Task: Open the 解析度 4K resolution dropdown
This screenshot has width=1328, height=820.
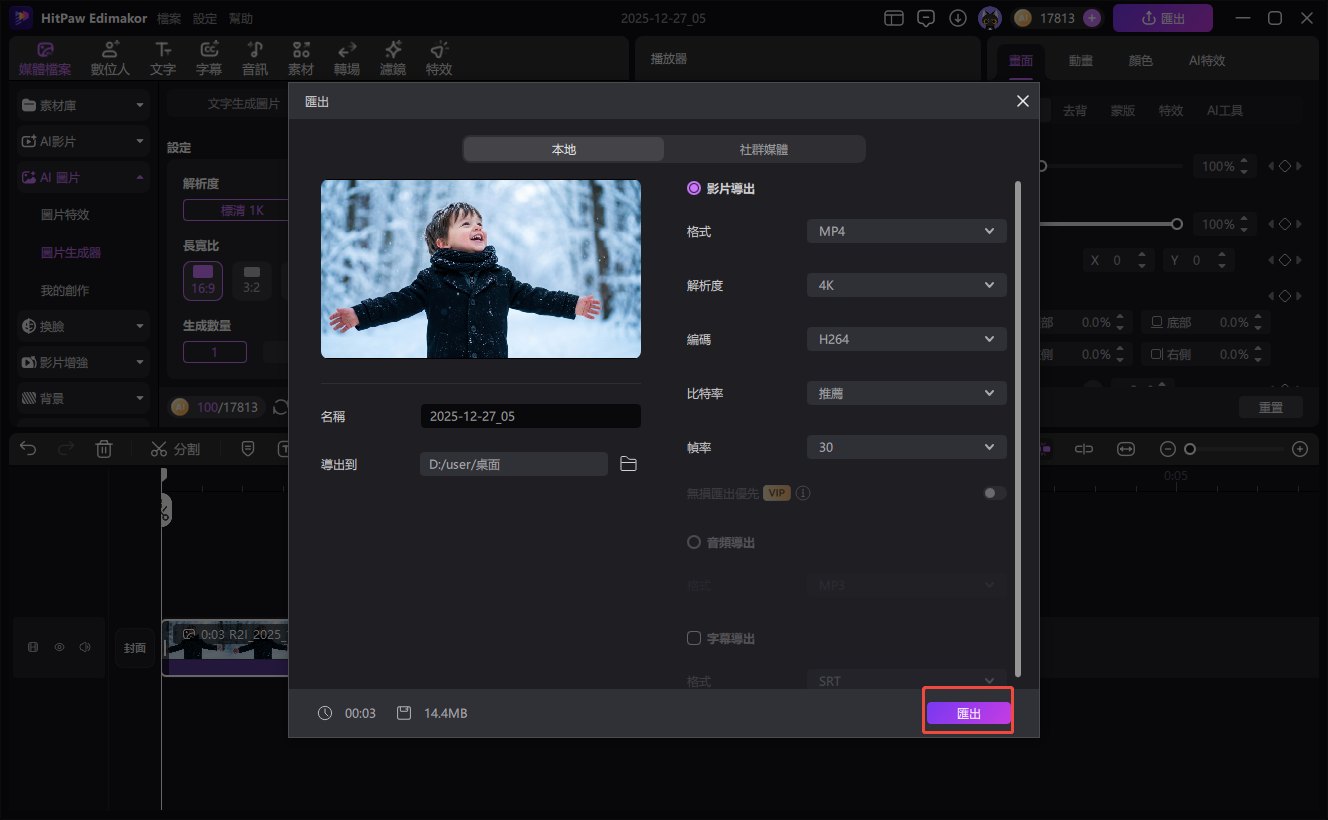Action: (x=905, y=284)
